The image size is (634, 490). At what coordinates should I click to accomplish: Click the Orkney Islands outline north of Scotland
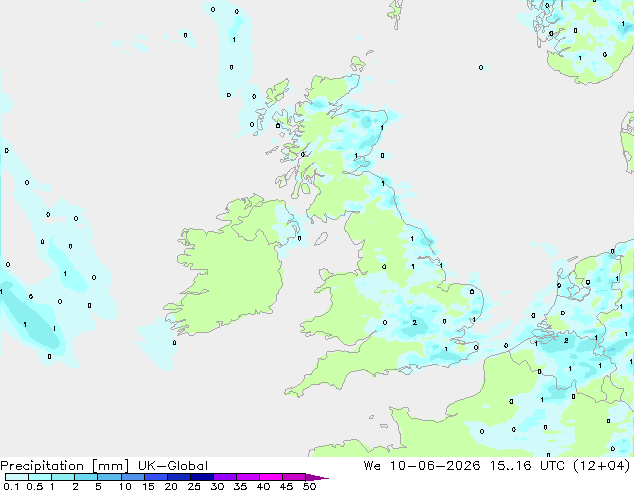358,64
